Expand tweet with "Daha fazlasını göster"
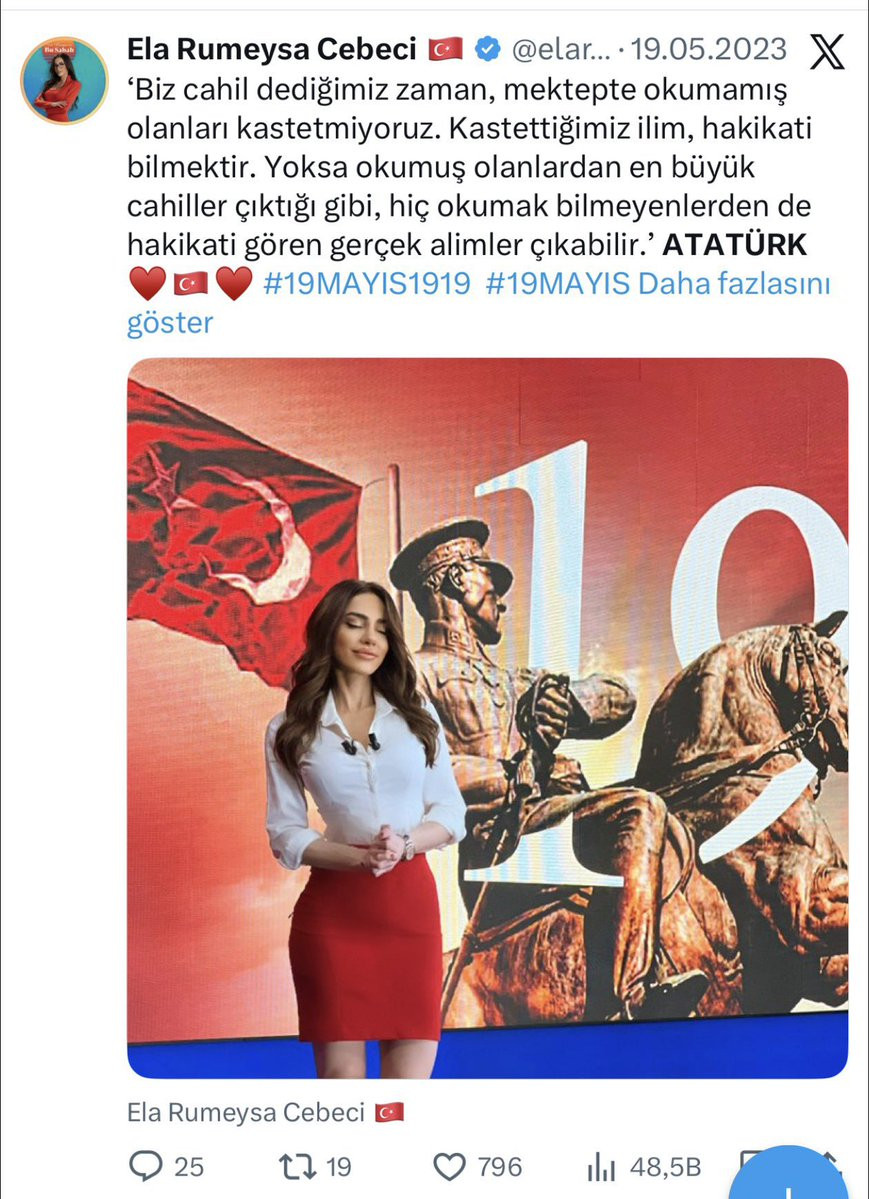Viewport: 869px width, 1199px height. [x=478, y=303]
